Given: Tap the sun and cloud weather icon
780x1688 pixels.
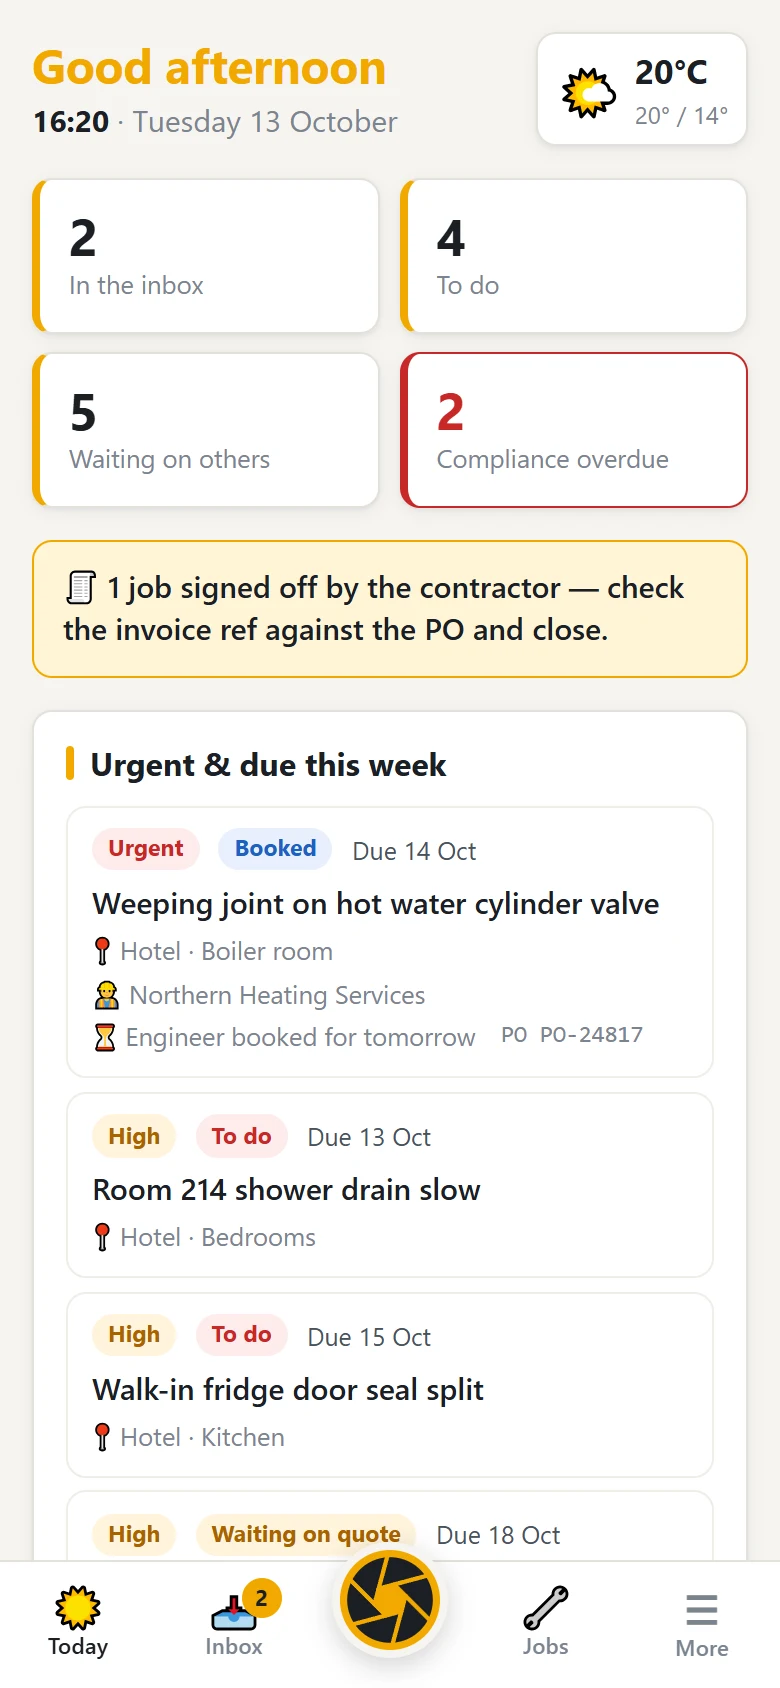Looking at the screenshot, I should tap(588, 93).
